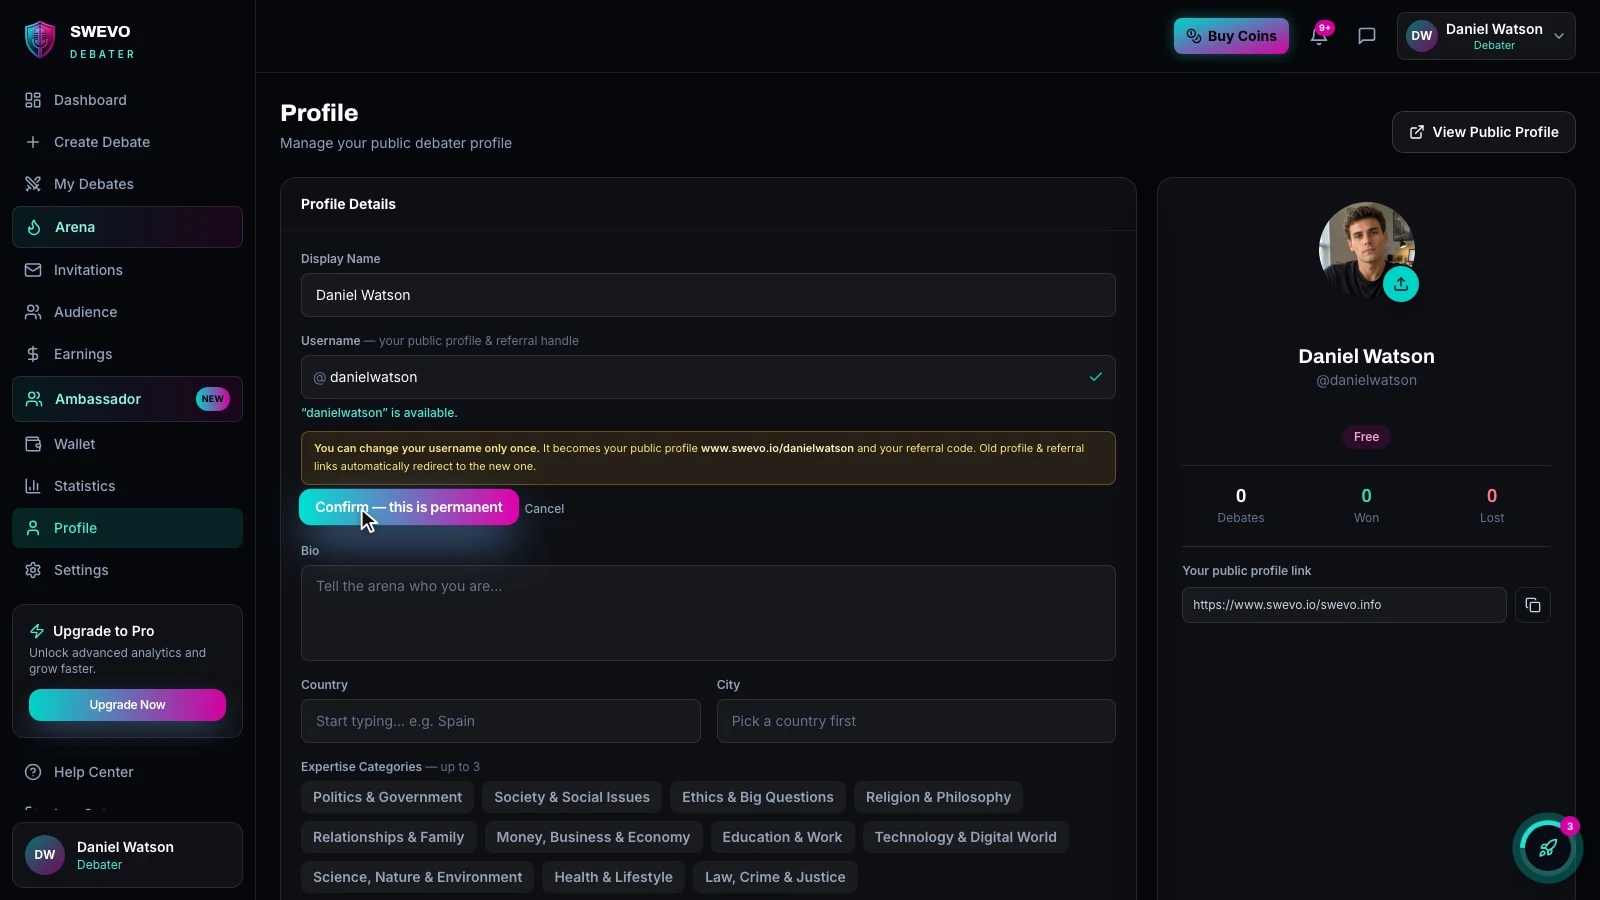Open View Public Profile
1600x900 pixels.
1484,132
